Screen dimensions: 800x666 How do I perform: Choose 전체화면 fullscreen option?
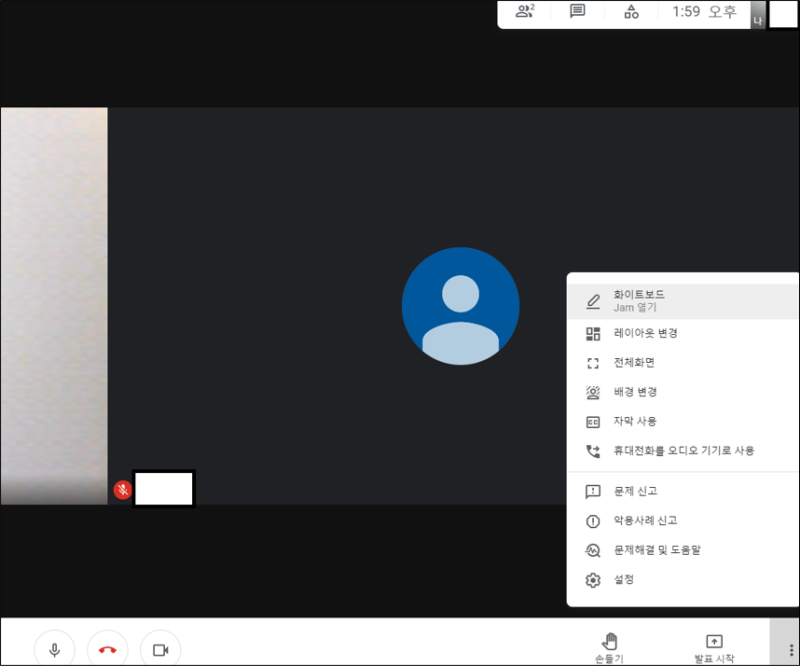pos(683,363)
